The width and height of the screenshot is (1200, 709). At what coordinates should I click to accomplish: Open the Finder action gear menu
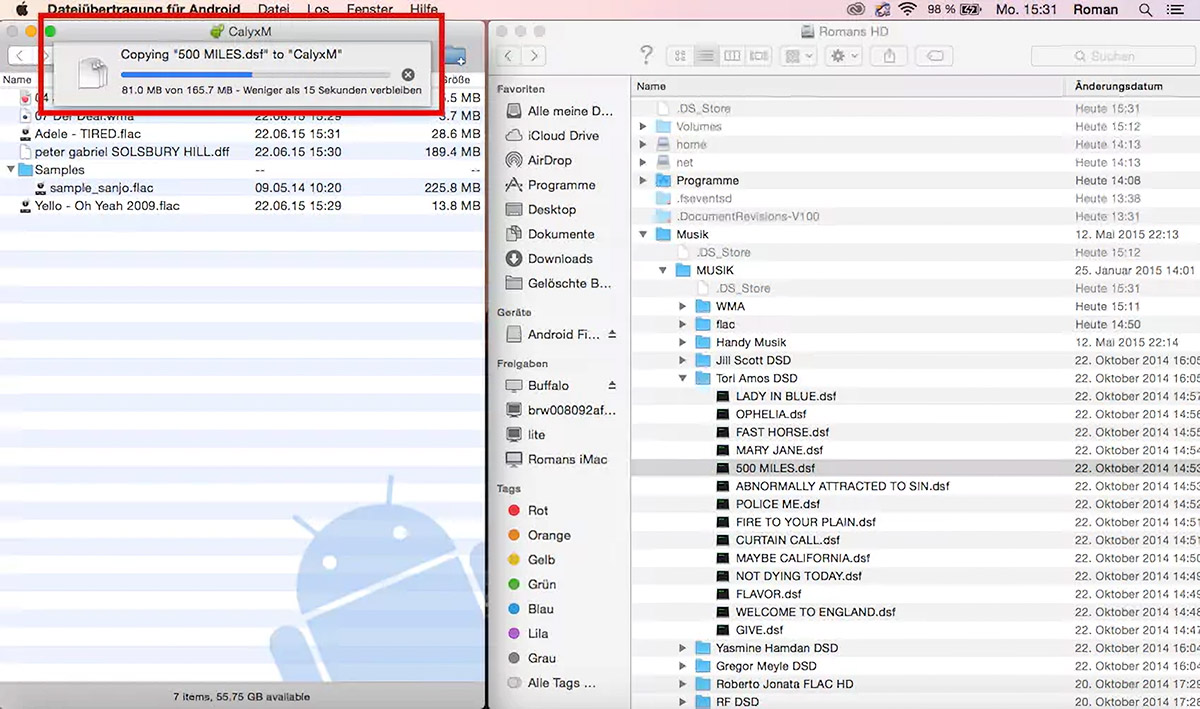[843, 56]
